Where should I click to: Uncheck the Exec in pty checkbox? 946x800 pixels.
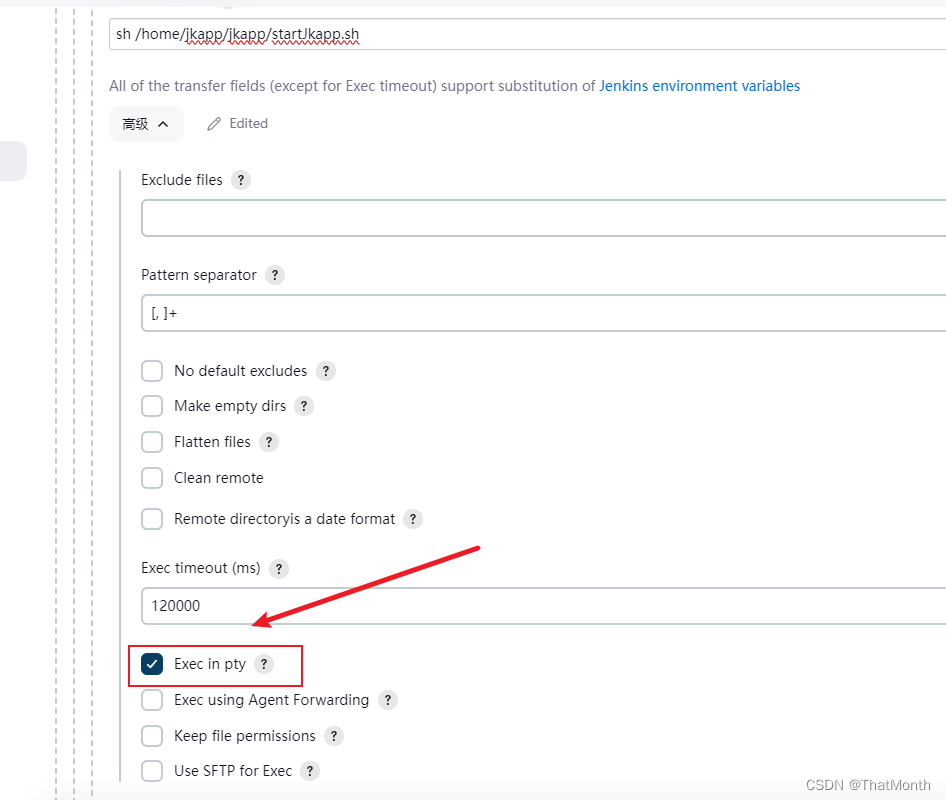click(152, 664)
